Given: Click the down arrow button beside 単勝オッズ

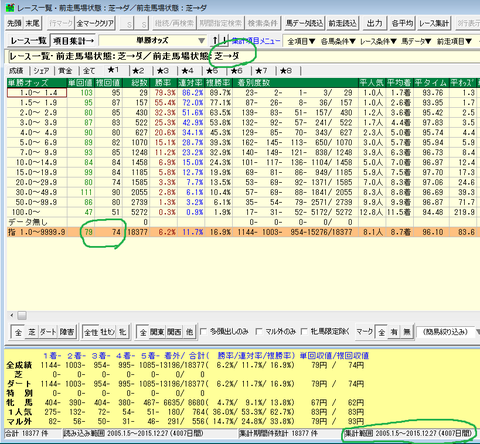Looking at the screenshot, I should (x=224, y=41).
